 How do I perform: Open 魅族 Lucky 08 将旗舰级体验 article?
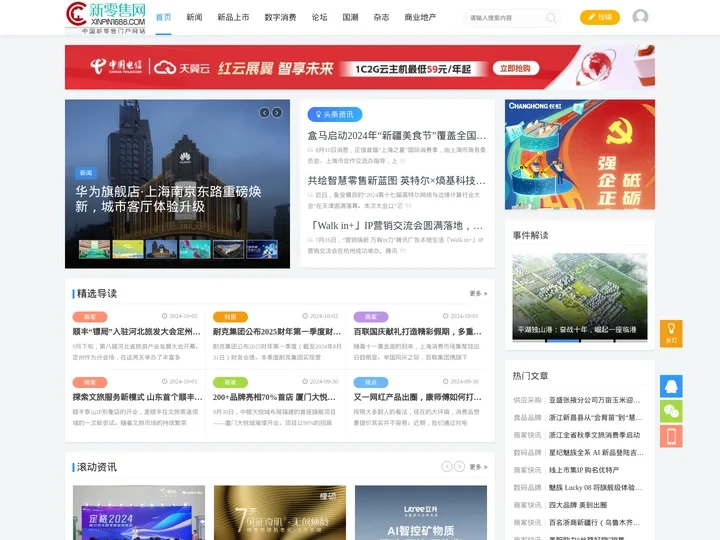pyautogui.click(x=596, y=487)
